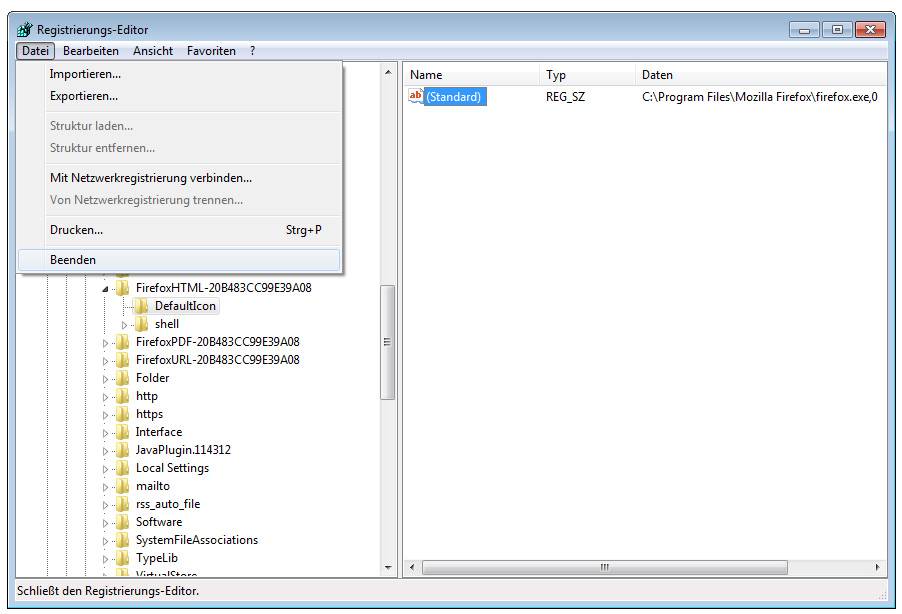902x614 pixels.
Task: Click the folder icon next to TypeLib
Action: pos(122,558)
